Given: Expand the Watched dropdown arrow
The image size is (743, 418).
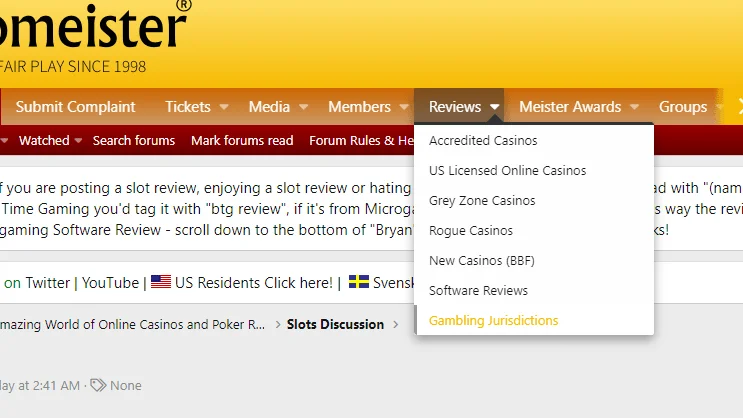Looking at the screenshot, I should pos(79,141).
